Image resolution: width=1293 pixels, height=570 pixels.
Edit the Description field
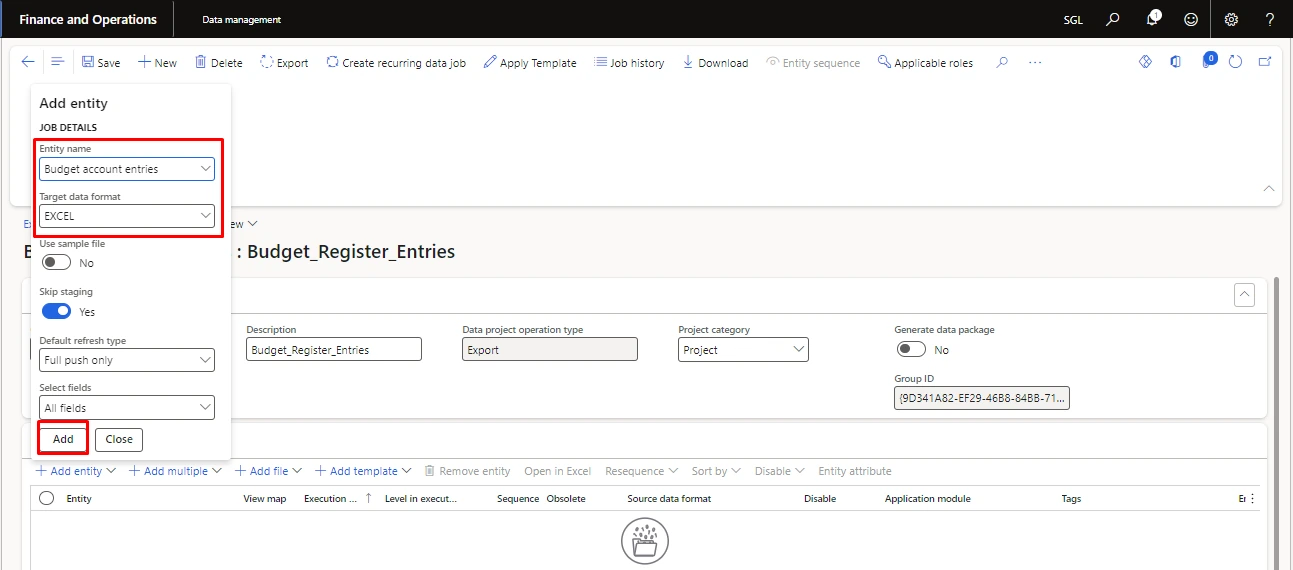click(334, 349)
